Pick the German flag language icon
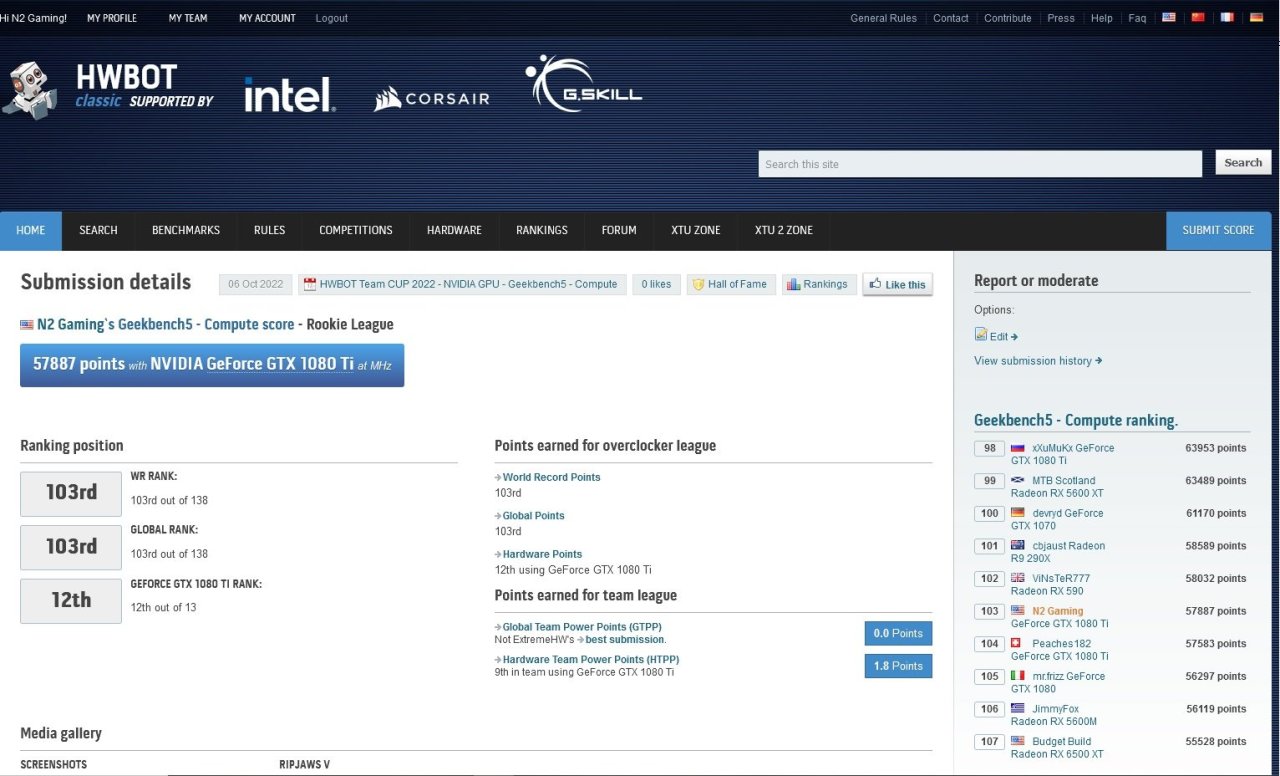1280x776 pixels. pos(1256,18)
